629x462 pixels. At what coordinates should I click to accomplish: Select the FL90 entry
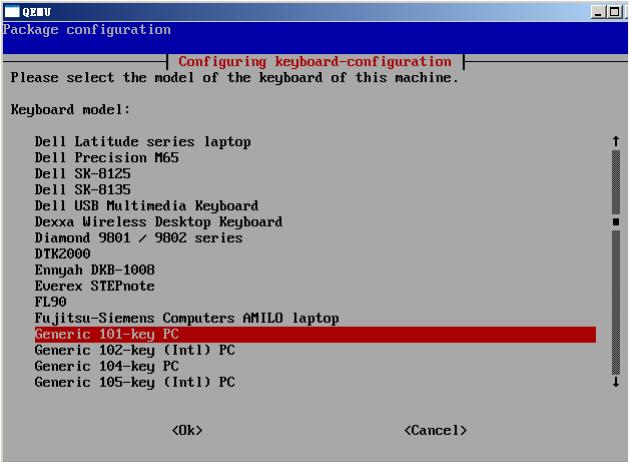(51, 302)
